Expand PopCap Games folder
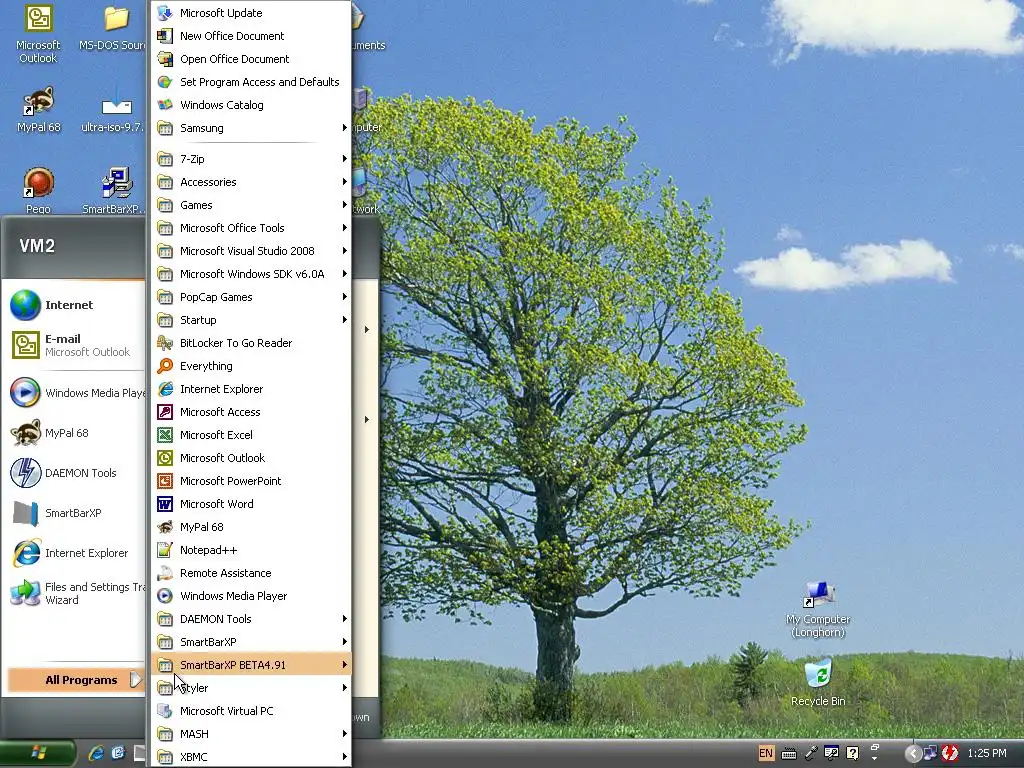 (251, 297)
